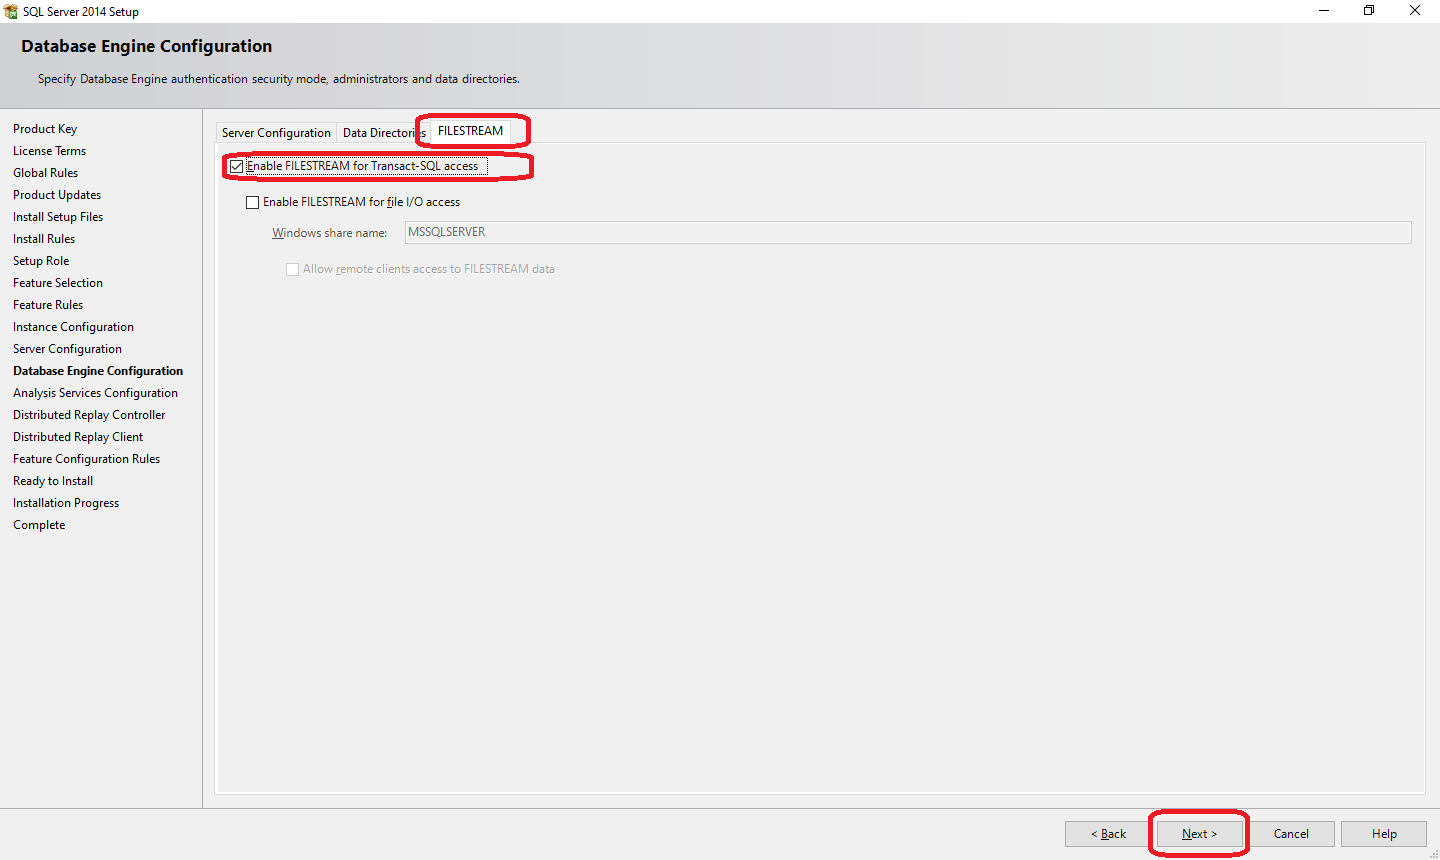Select the FILESTREAM tab
1440x860 pixels.
click(x=470, y=131)
